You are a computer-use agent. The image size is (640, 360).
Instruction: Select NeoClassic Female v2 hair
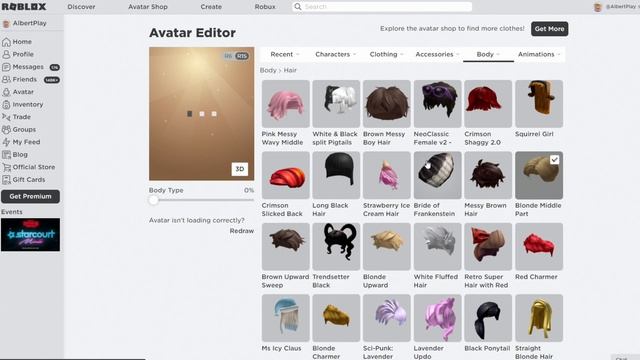point(438,104)
